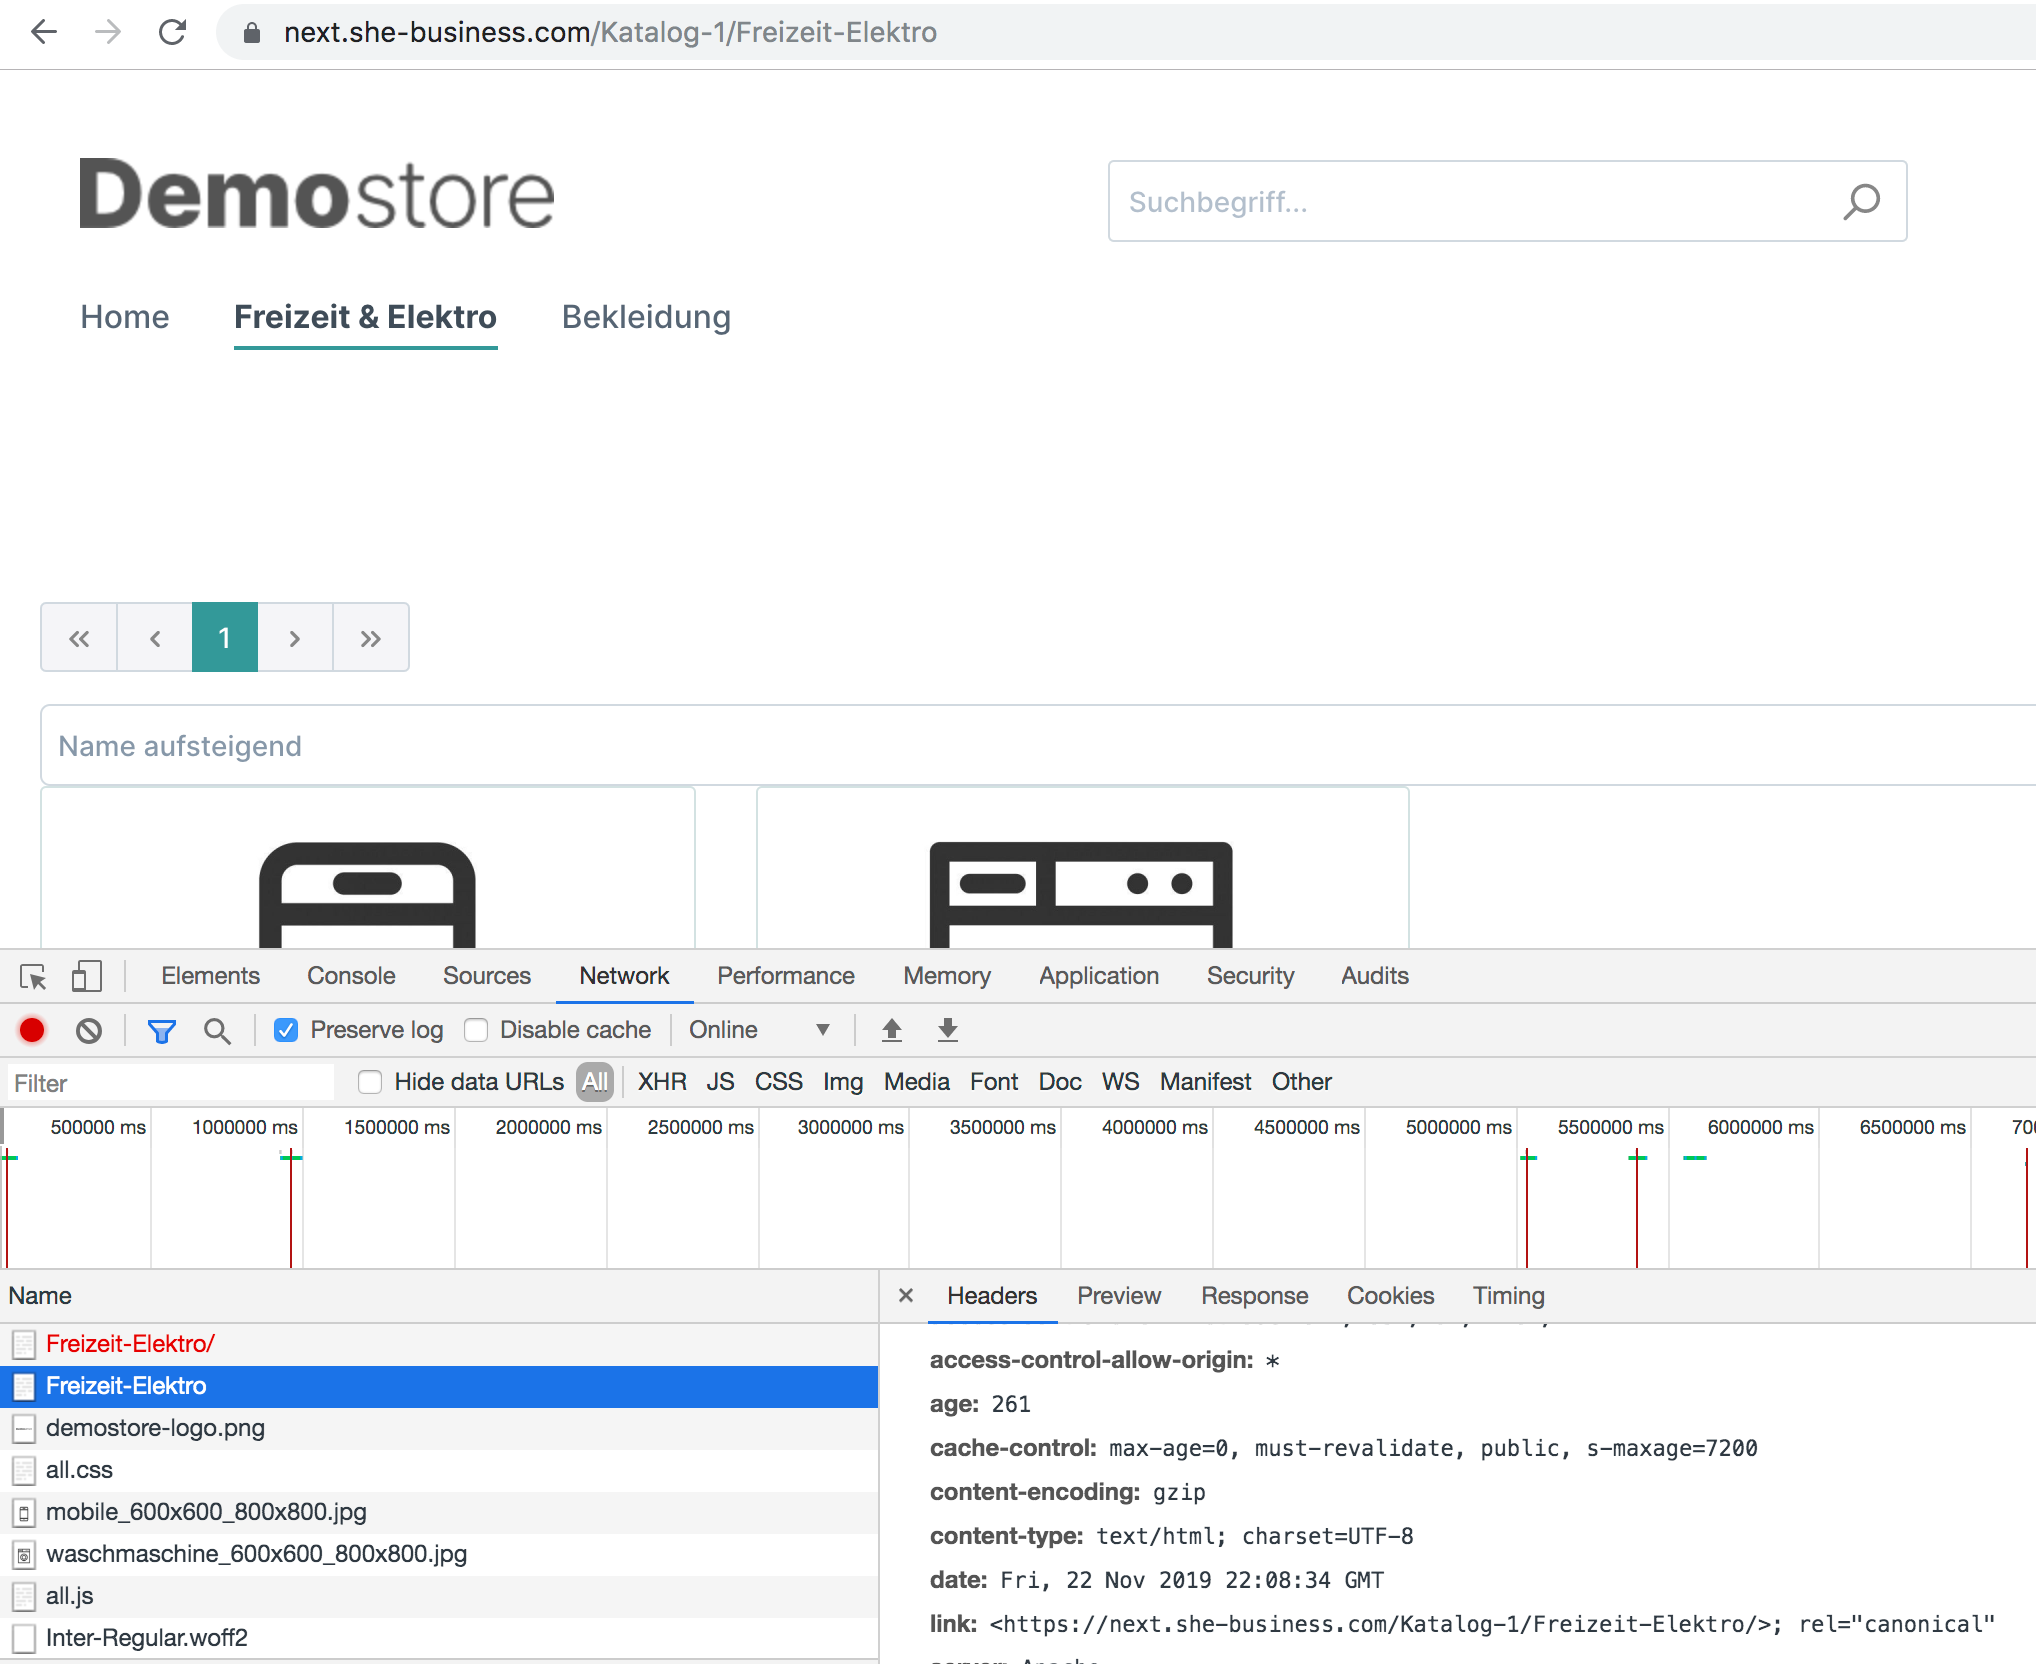Click the mobile product image
The image size is (2036, 1664).
tap(367, 894)
